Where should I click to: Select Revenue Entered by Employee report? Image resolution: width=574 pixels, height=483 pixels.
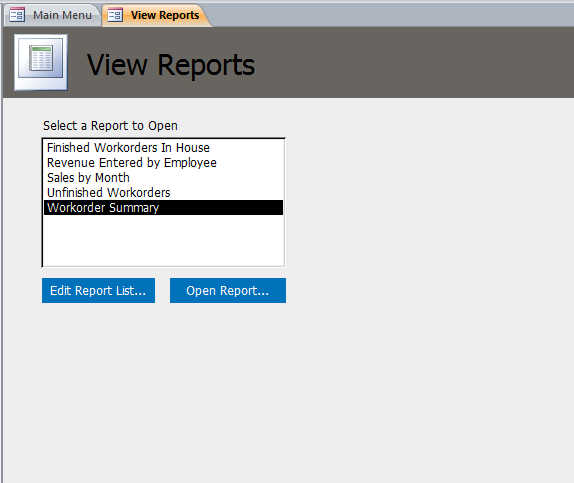click(x=163, y=163)
